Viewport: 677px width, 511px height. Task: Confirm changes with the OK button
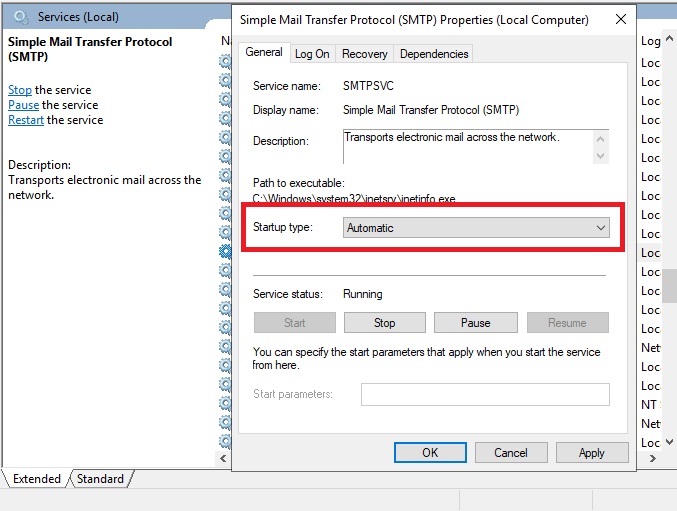click(430, 453)
